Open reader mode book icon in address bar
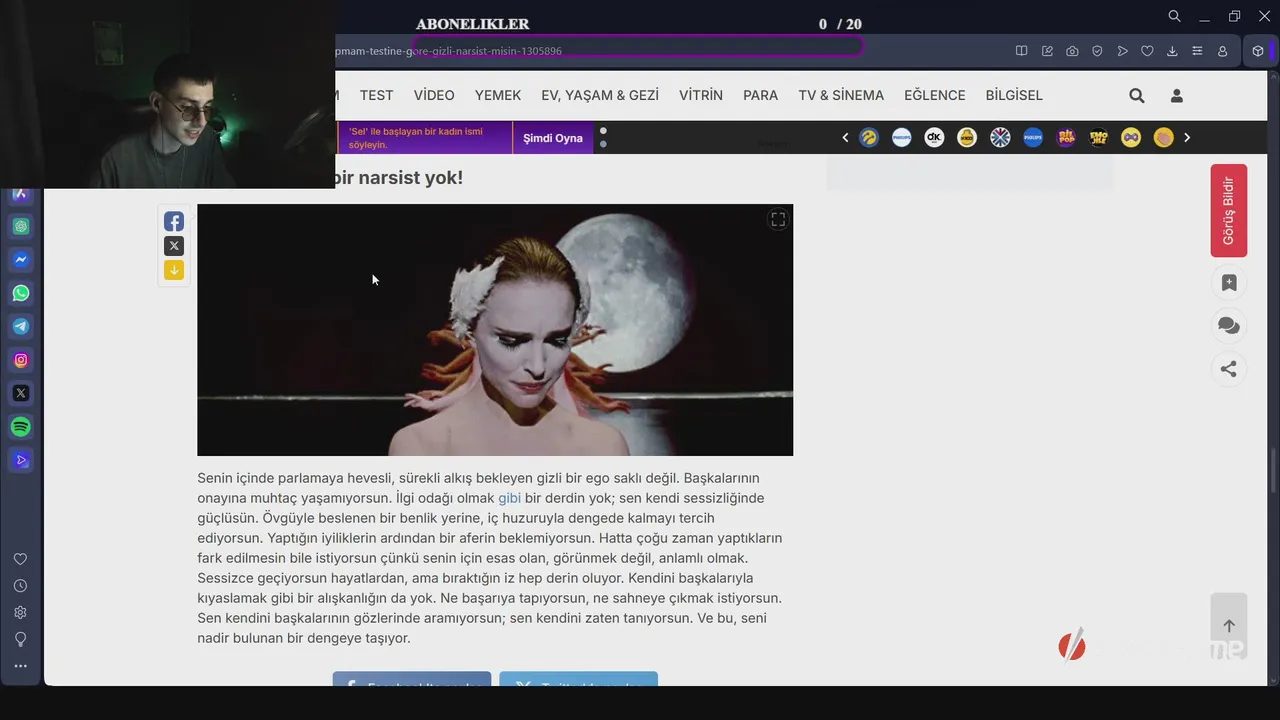This screenshot has width=1280, height=720. coord(1021,51)
